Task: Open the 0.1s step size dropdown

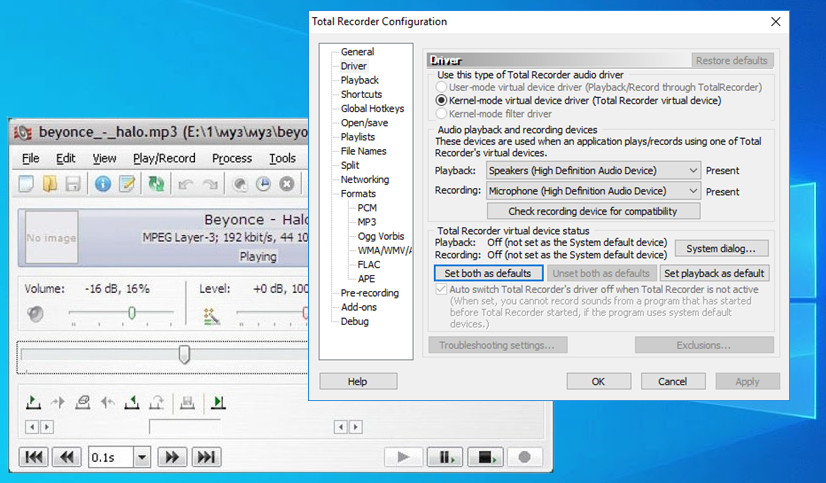Action: [x=141, y=457]
